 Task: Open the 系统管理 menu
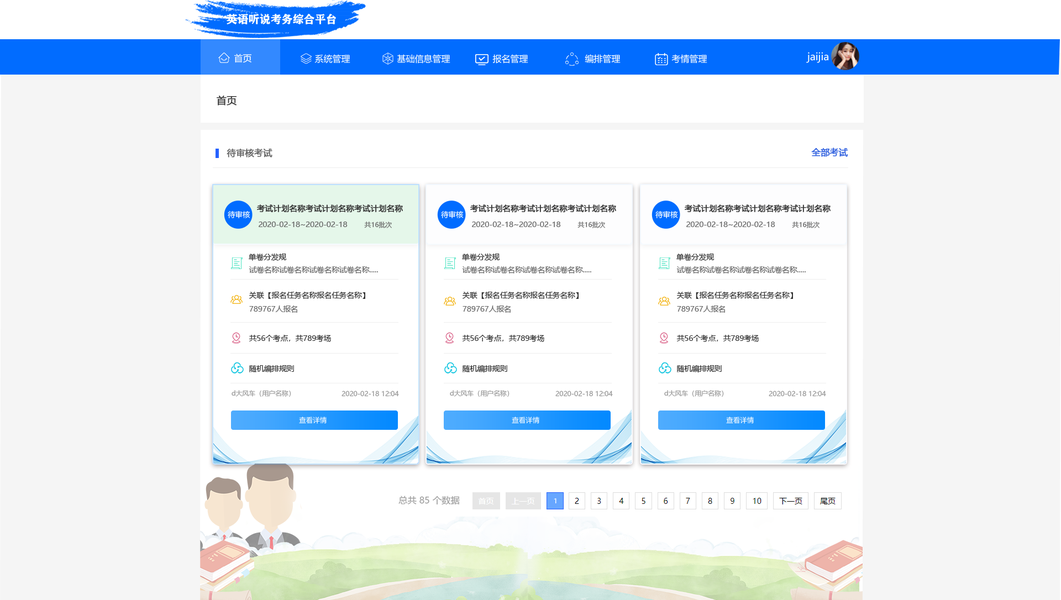(325, 59)
